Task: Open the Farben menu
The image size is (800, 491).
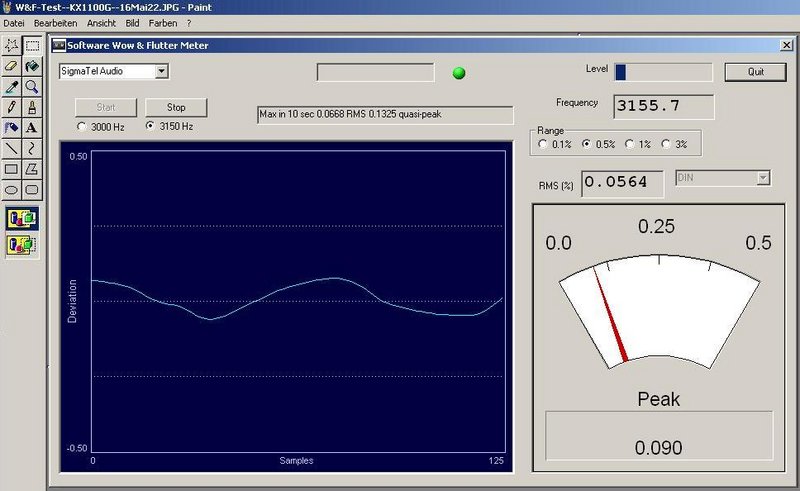Action: coord(163,23)
